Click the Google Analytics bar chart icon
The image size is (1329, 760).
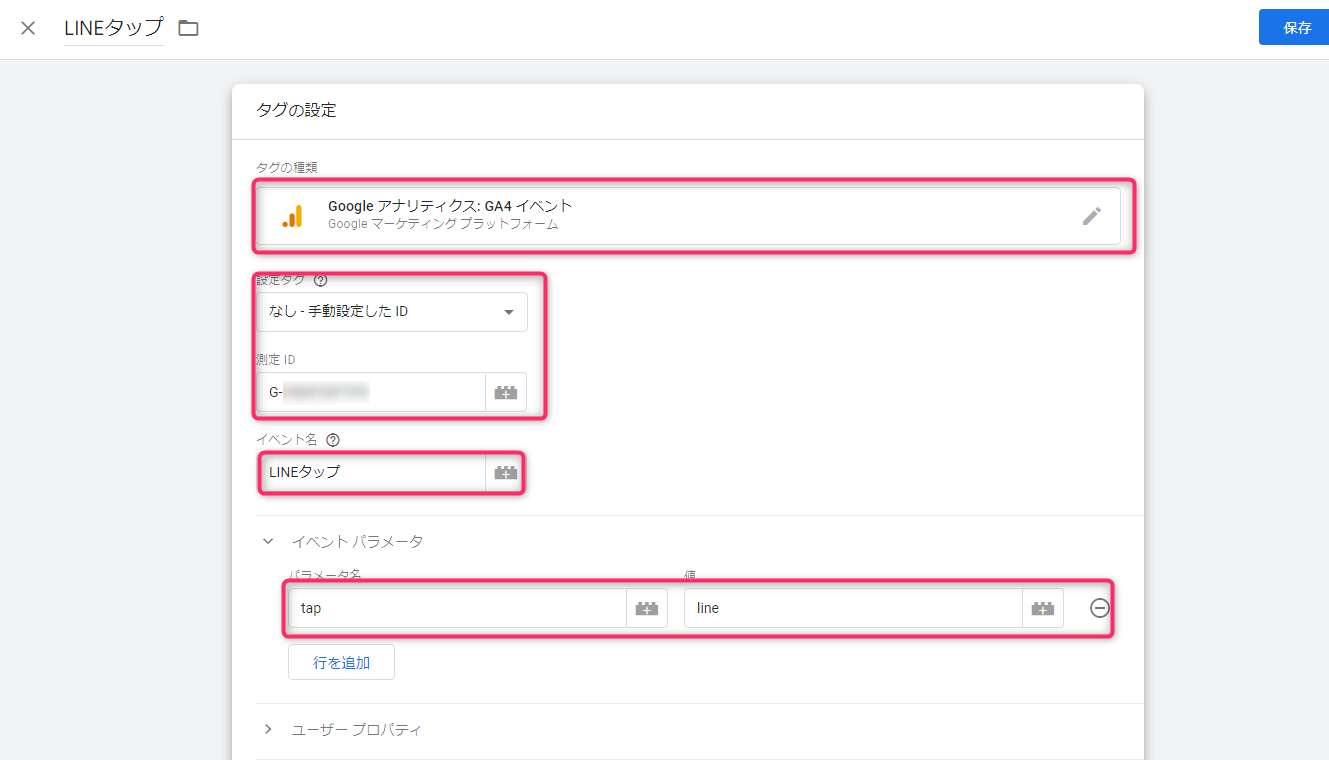[292, 216]
